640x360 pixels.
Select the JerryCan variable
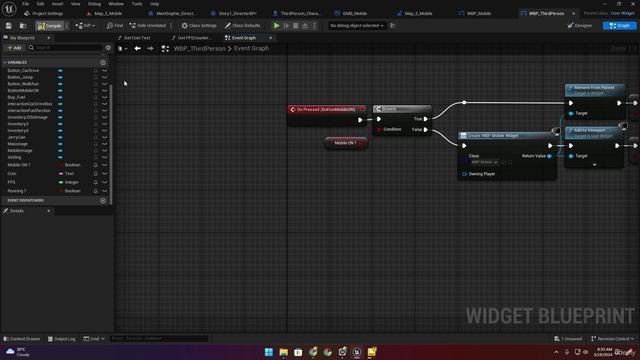coord(16,137)
